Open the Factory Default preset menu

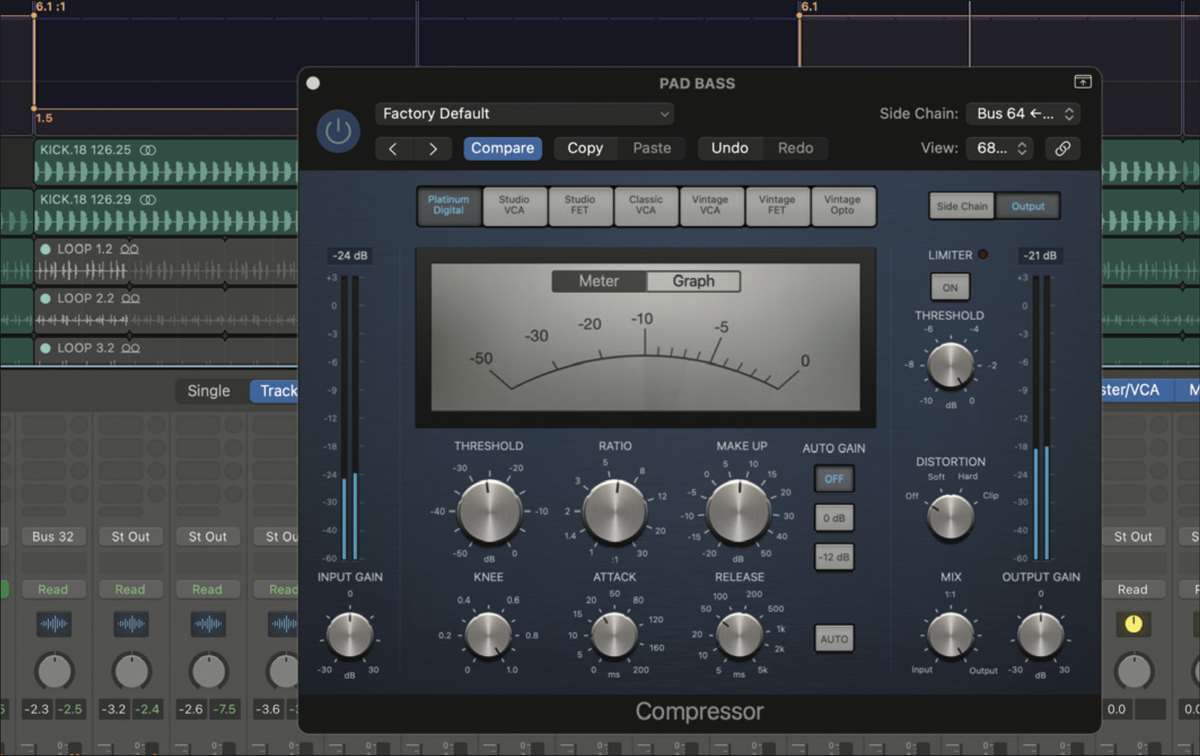click(524, 113)
